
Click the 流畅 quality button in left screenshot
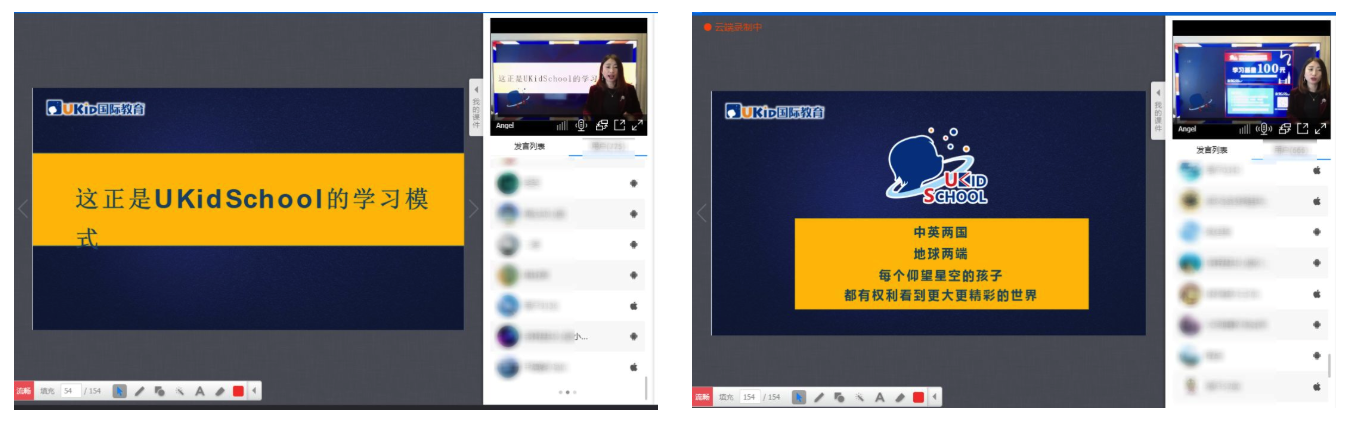coord(24,391)
